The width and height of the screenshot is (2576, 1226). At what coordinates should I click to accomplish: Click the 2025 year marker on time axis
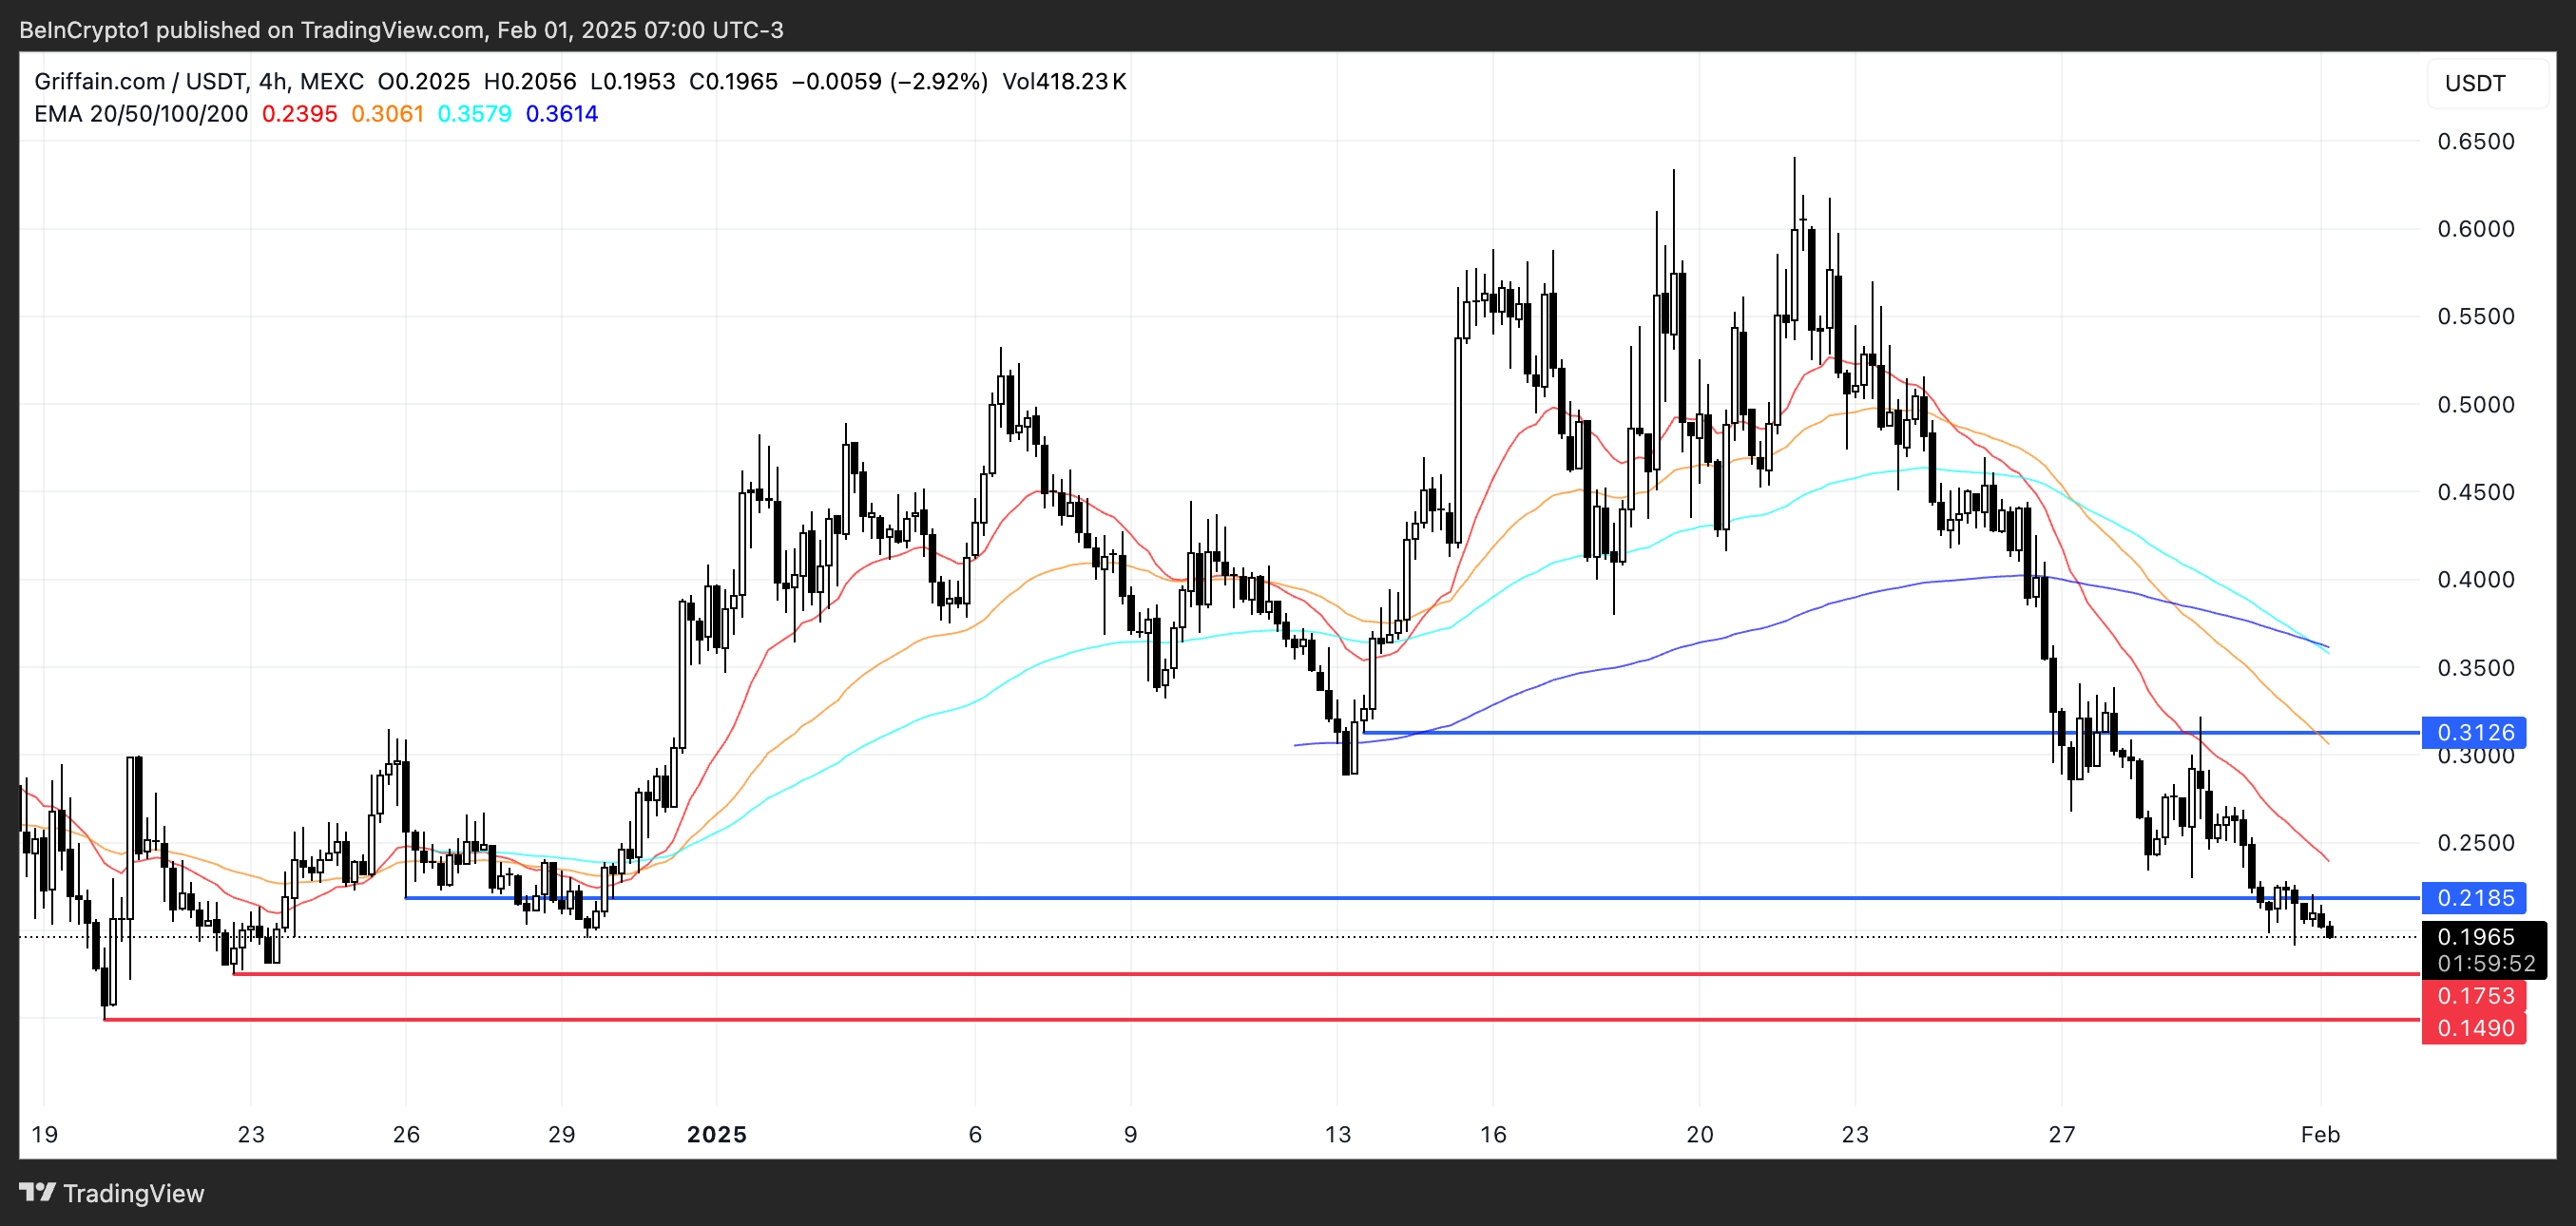click(x=716, y=1134)
